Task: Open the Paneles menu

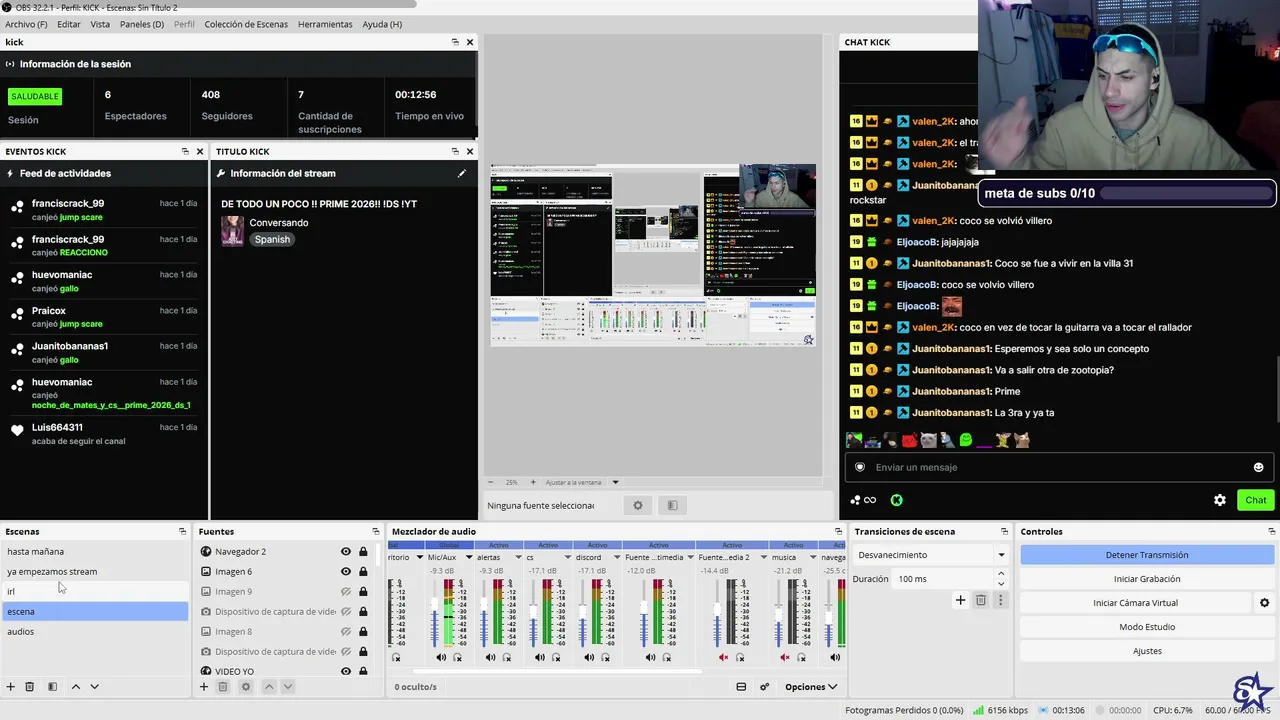Action: (x=142, y=24)
